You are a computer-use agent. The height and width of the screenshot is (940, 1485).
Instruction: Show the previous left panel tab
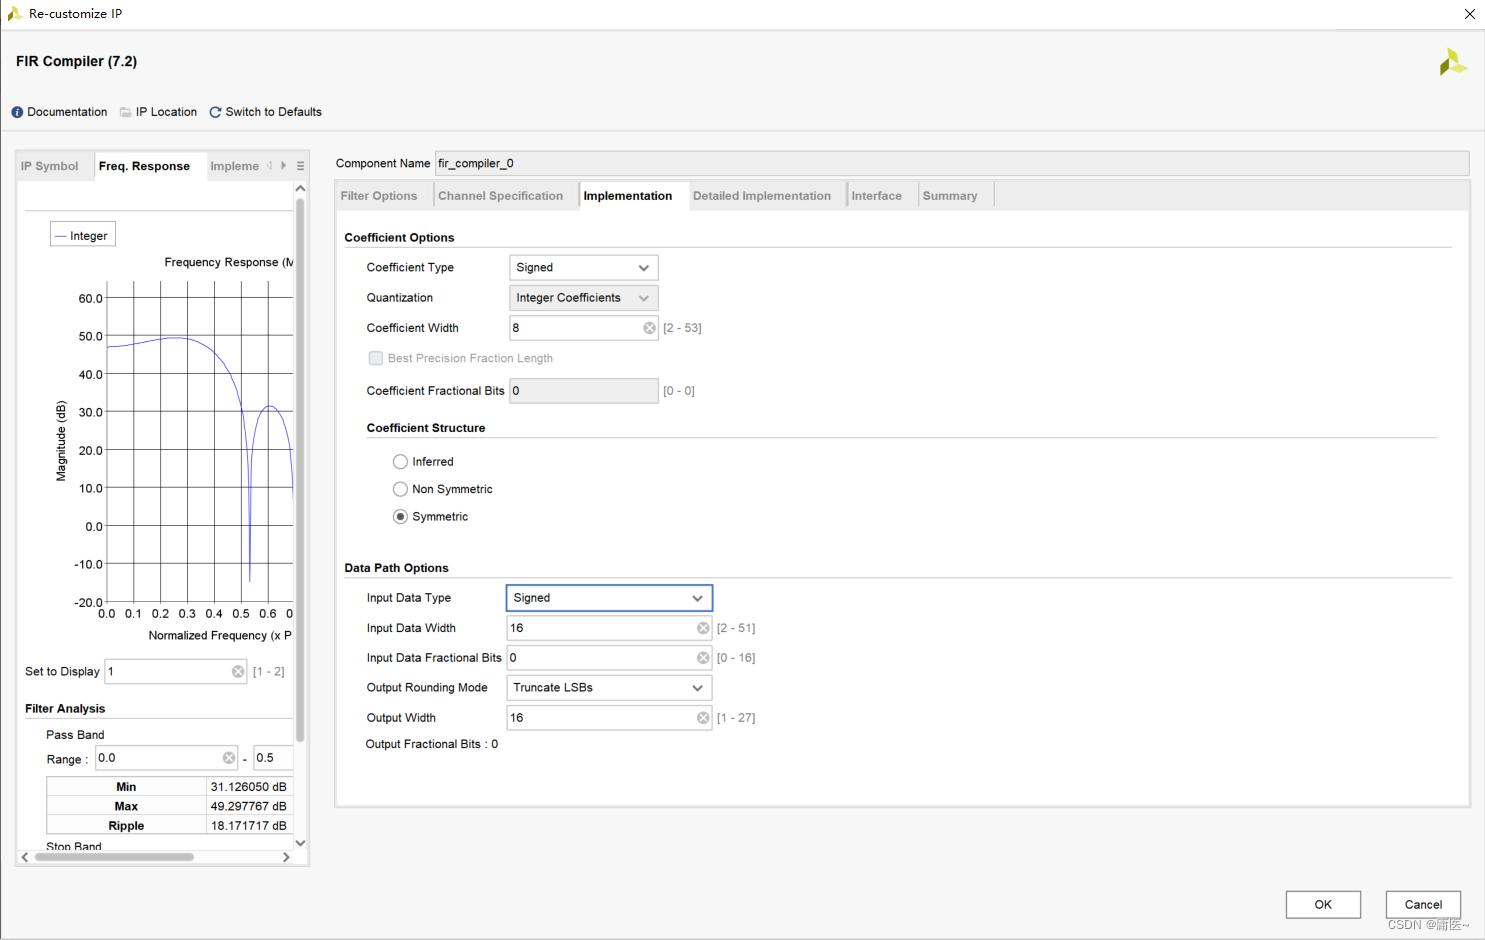pos(270,166)
